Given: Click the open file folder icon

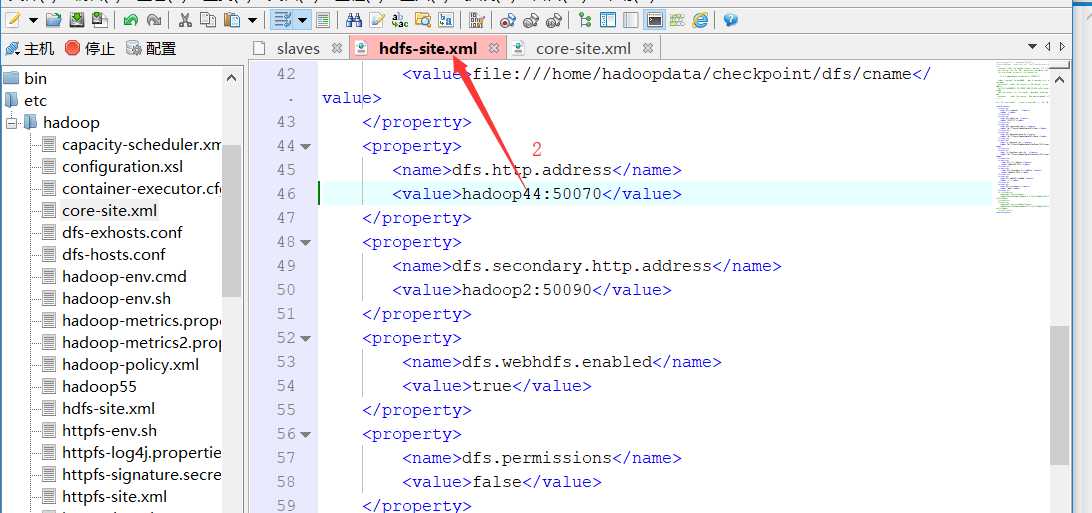Looking at the screenshot, I should (53, 19).
